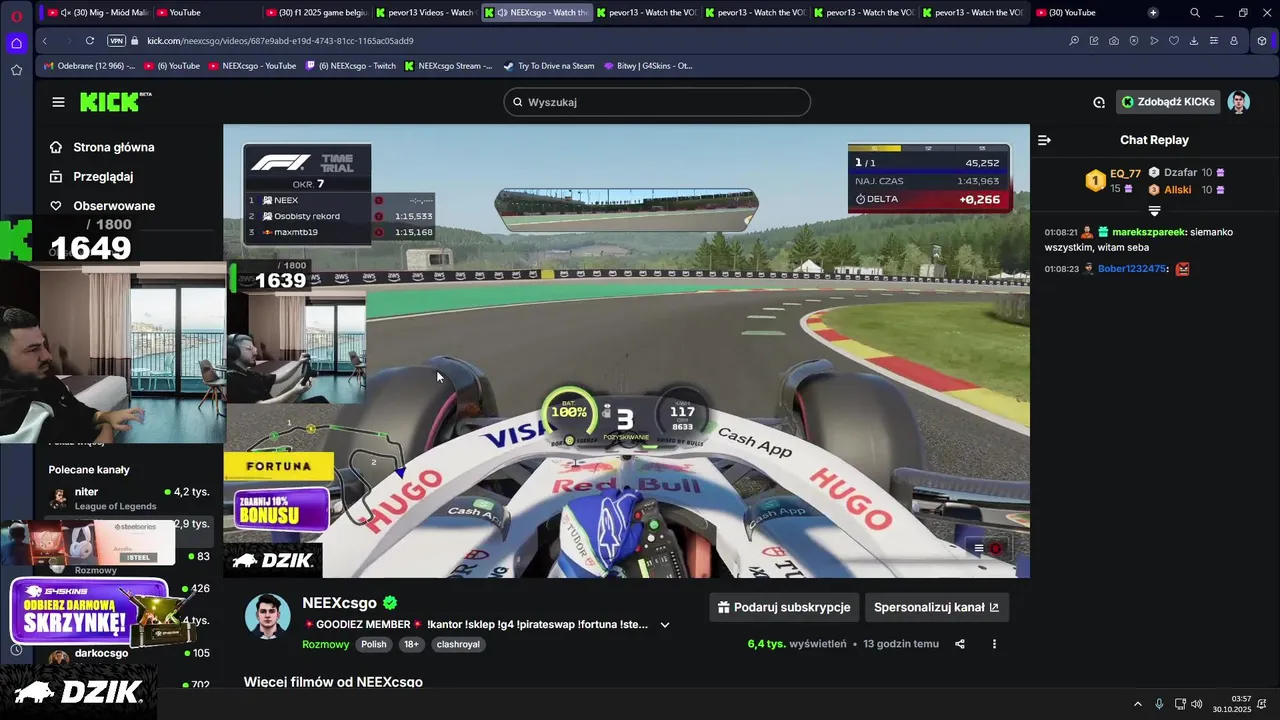Click the address bar URL
This screenshot has height=720, width=1280.
pyautogui.click(x=280, y=41)
